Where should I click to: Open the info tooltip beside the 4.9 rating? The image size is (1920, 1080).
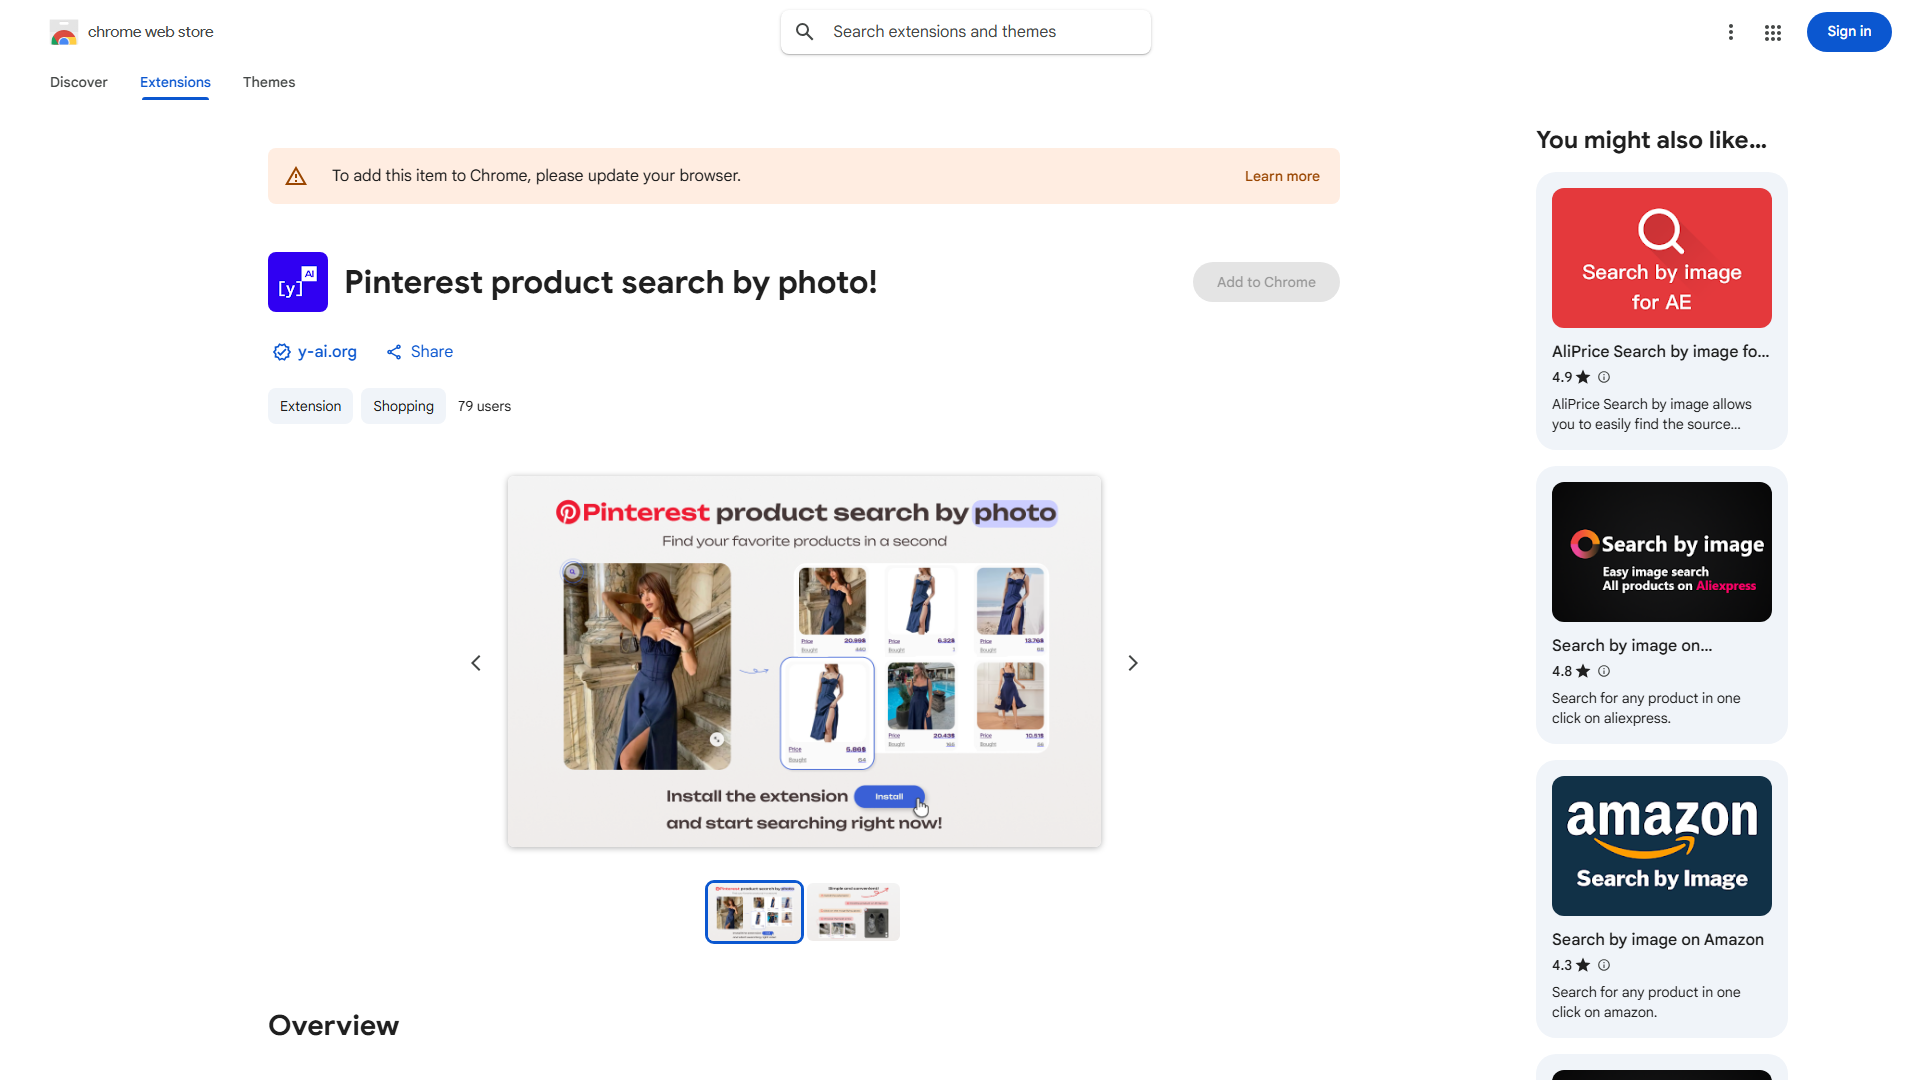tap(1603, 377)
